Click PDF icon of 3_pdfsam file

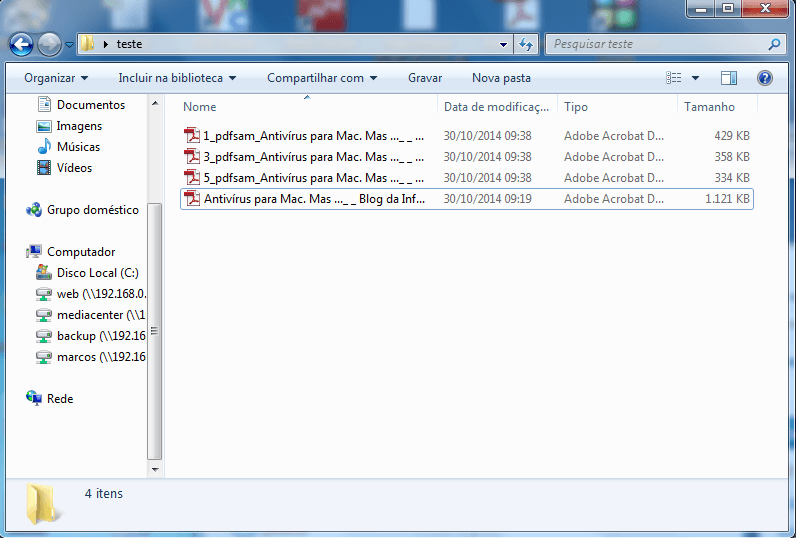tap(192, 156)
